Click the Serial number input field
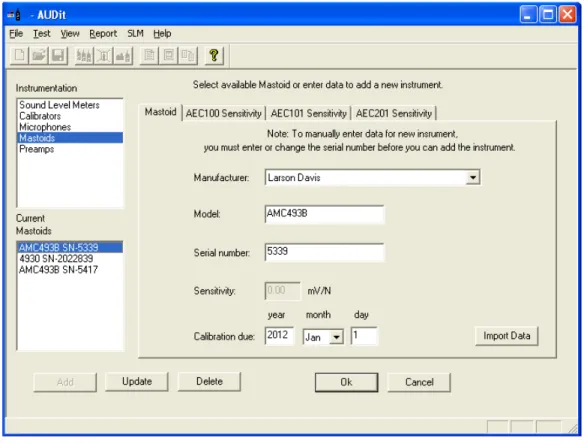This screenshot has height=444, width=584. tap(324, 252)
